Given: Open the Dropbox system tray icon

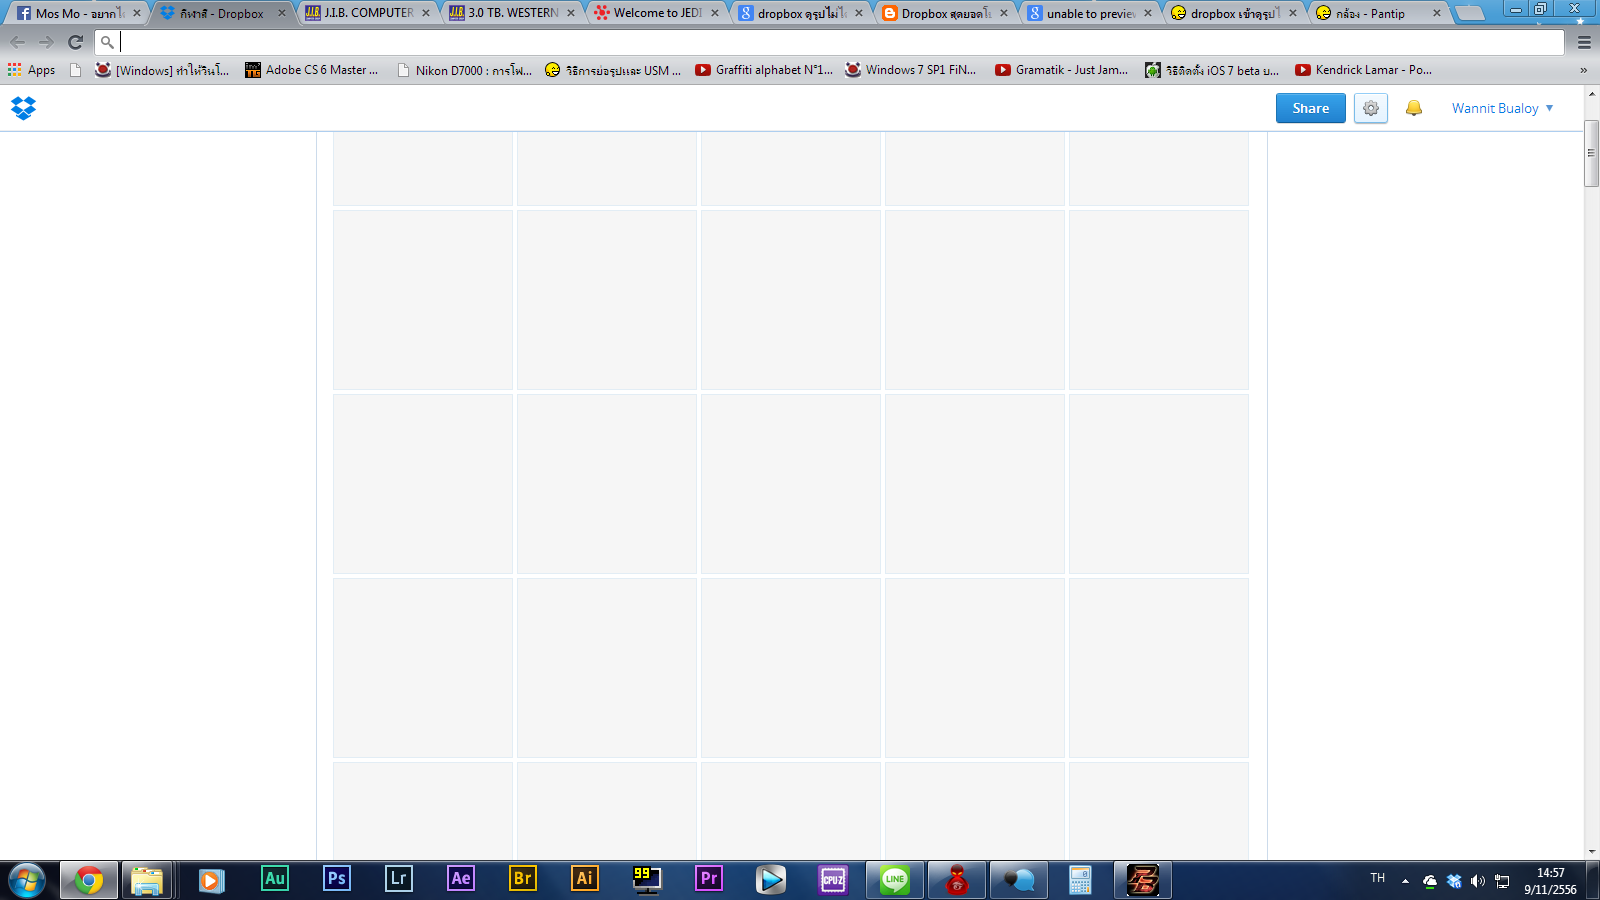Looking at the screenshot, I should pyautogui.click(x=1454, y=881).
